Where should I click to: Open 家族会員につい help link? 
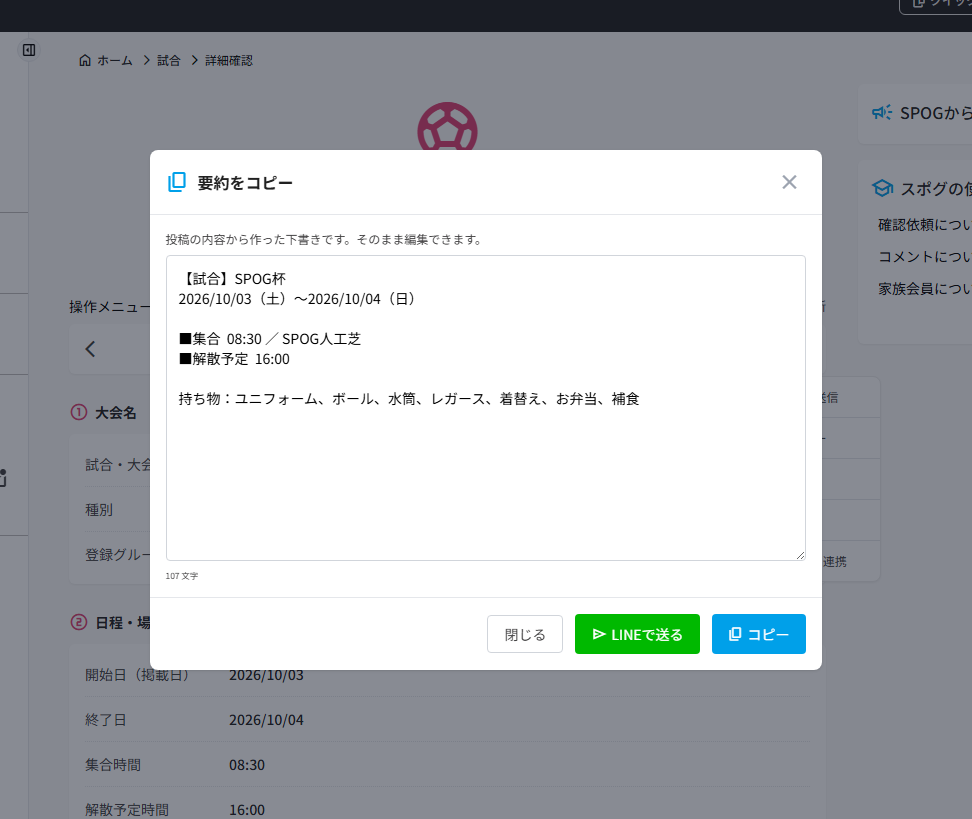pos(924,289)
